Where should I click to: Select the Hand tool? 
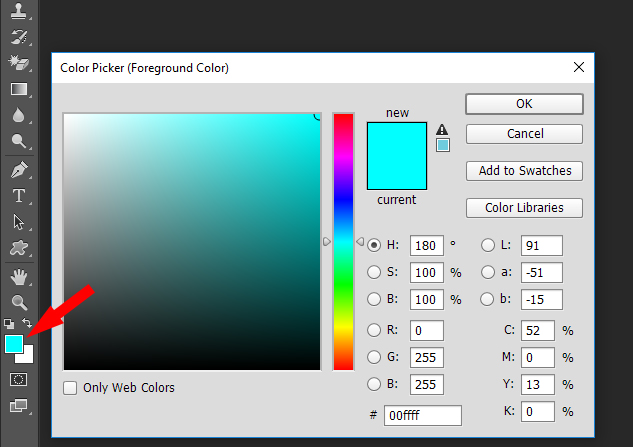coord(18,276)
